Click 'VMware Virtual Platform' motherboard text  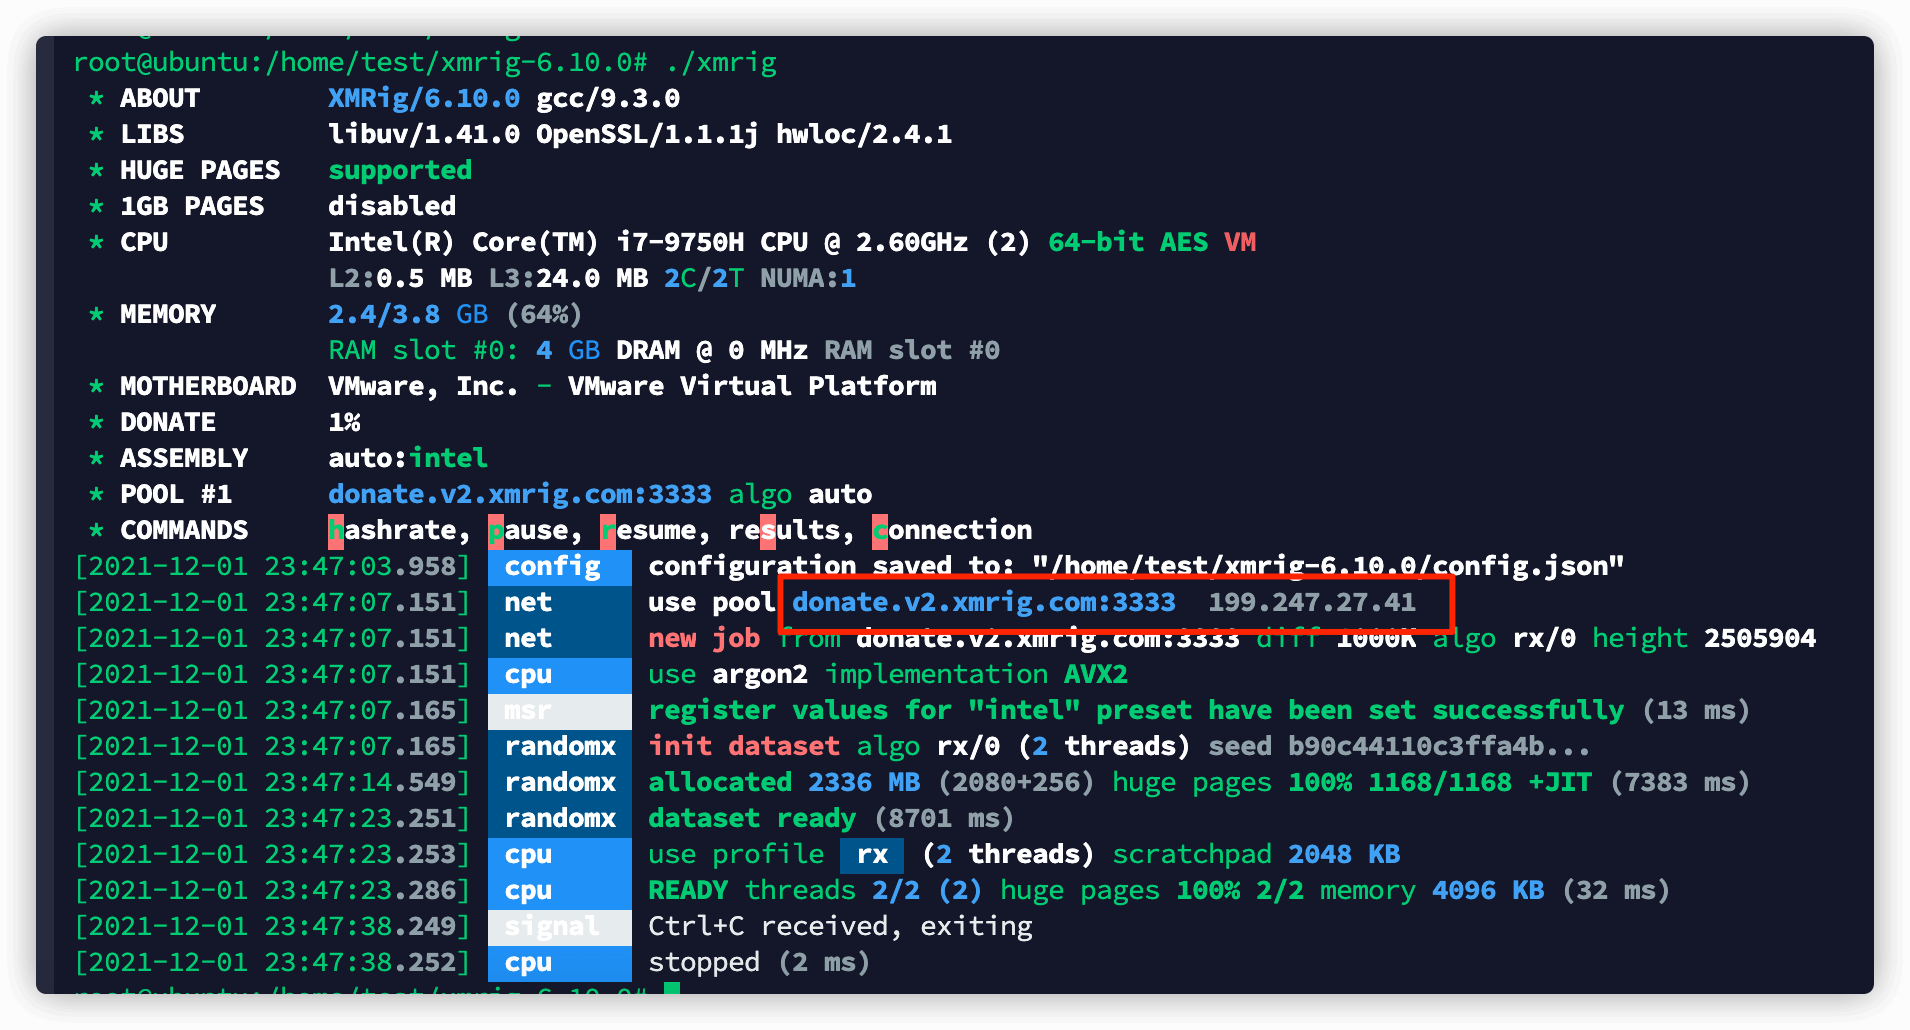(752, 386)
